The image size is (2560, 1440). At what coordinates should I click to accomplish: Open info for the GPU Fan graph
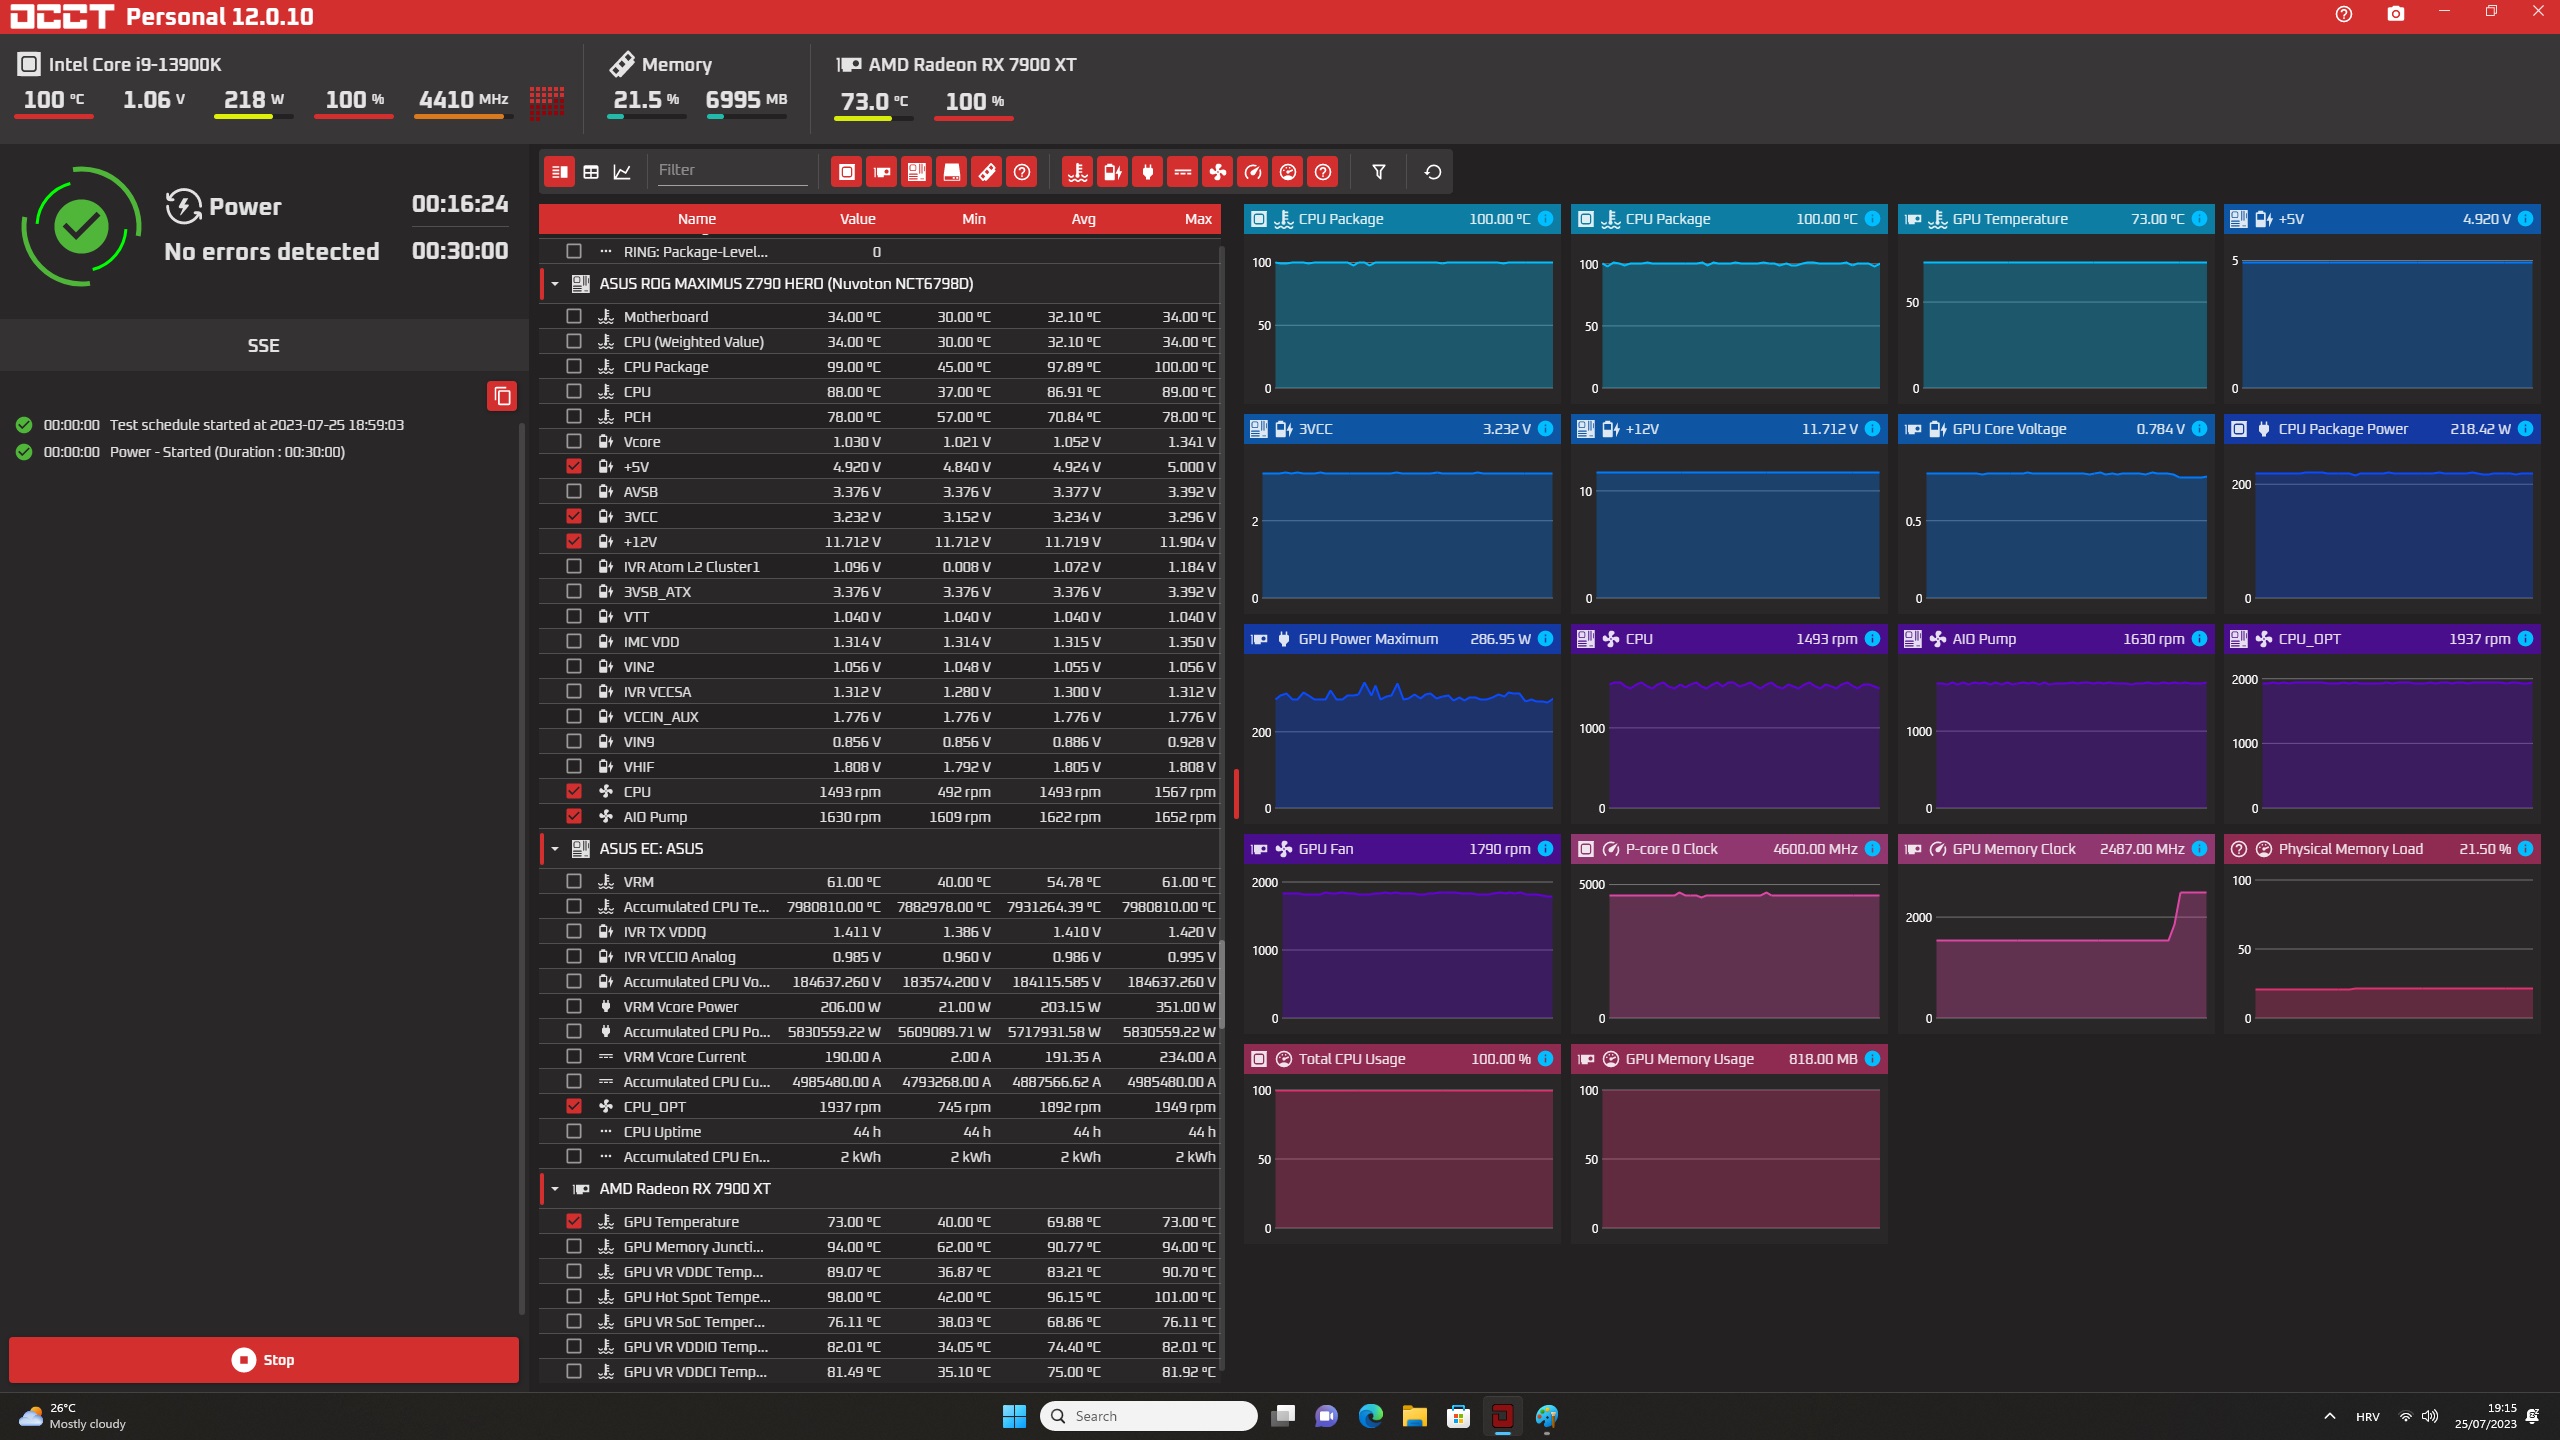[1546, 849]
